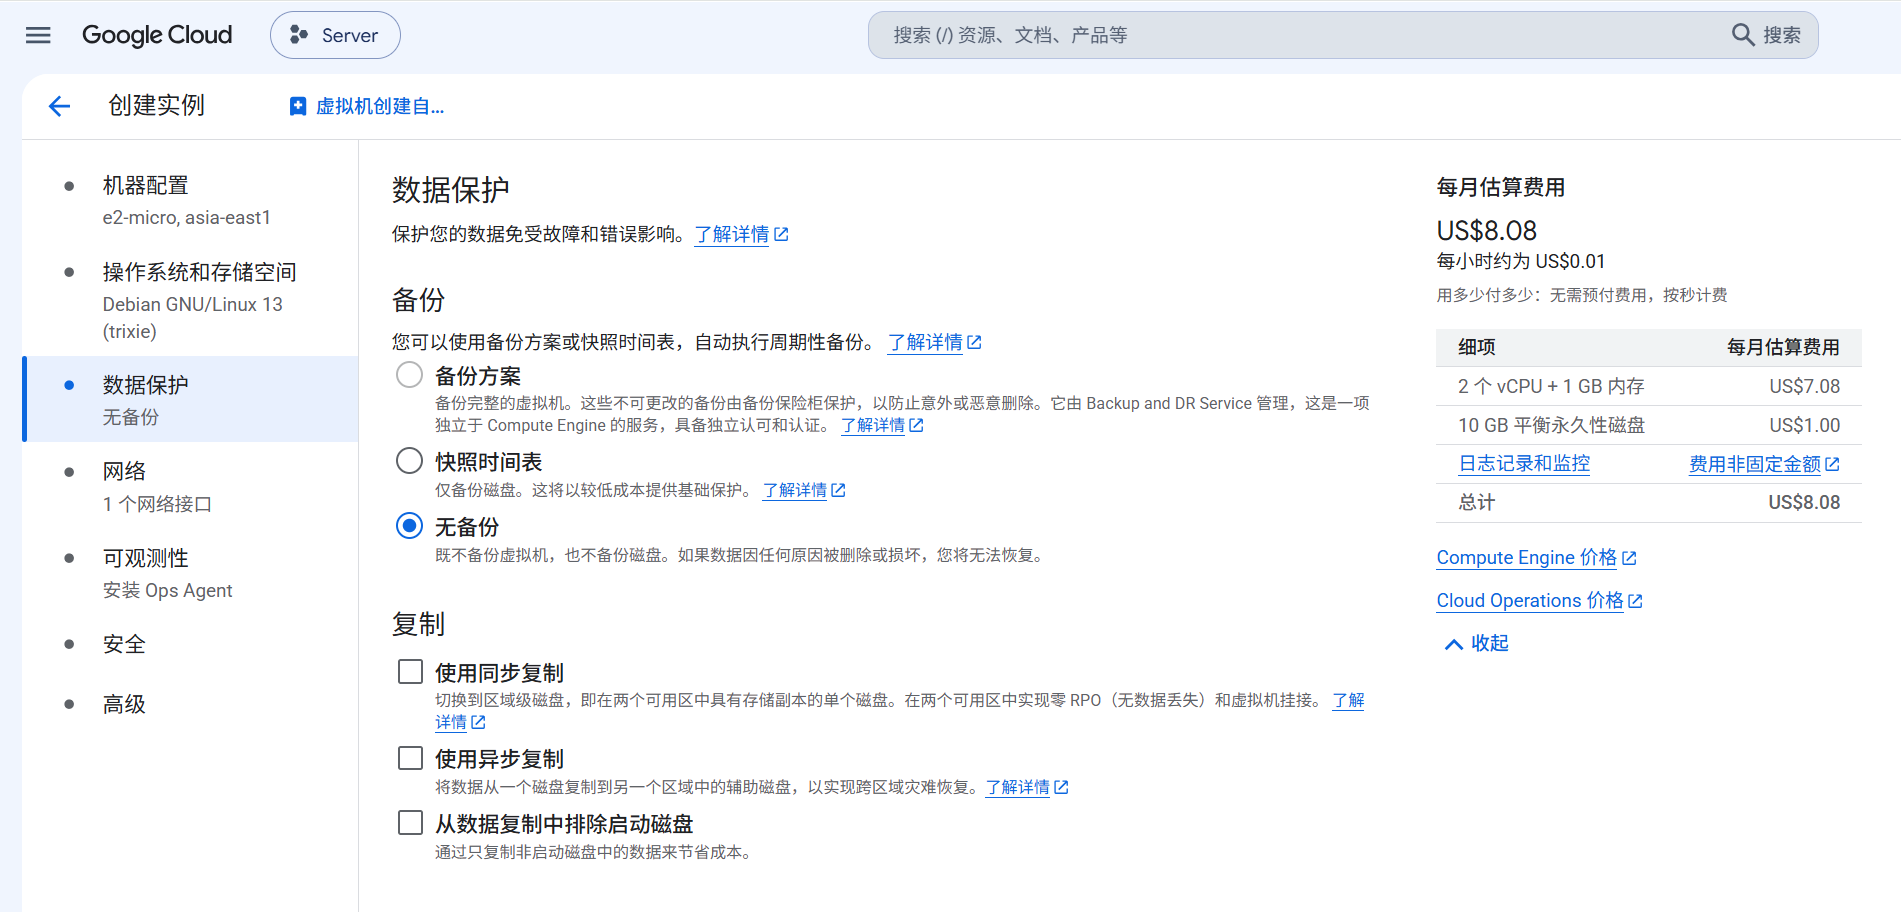Open the 机器配置 section
This screenshot has width=1901, height=912.
190,200
